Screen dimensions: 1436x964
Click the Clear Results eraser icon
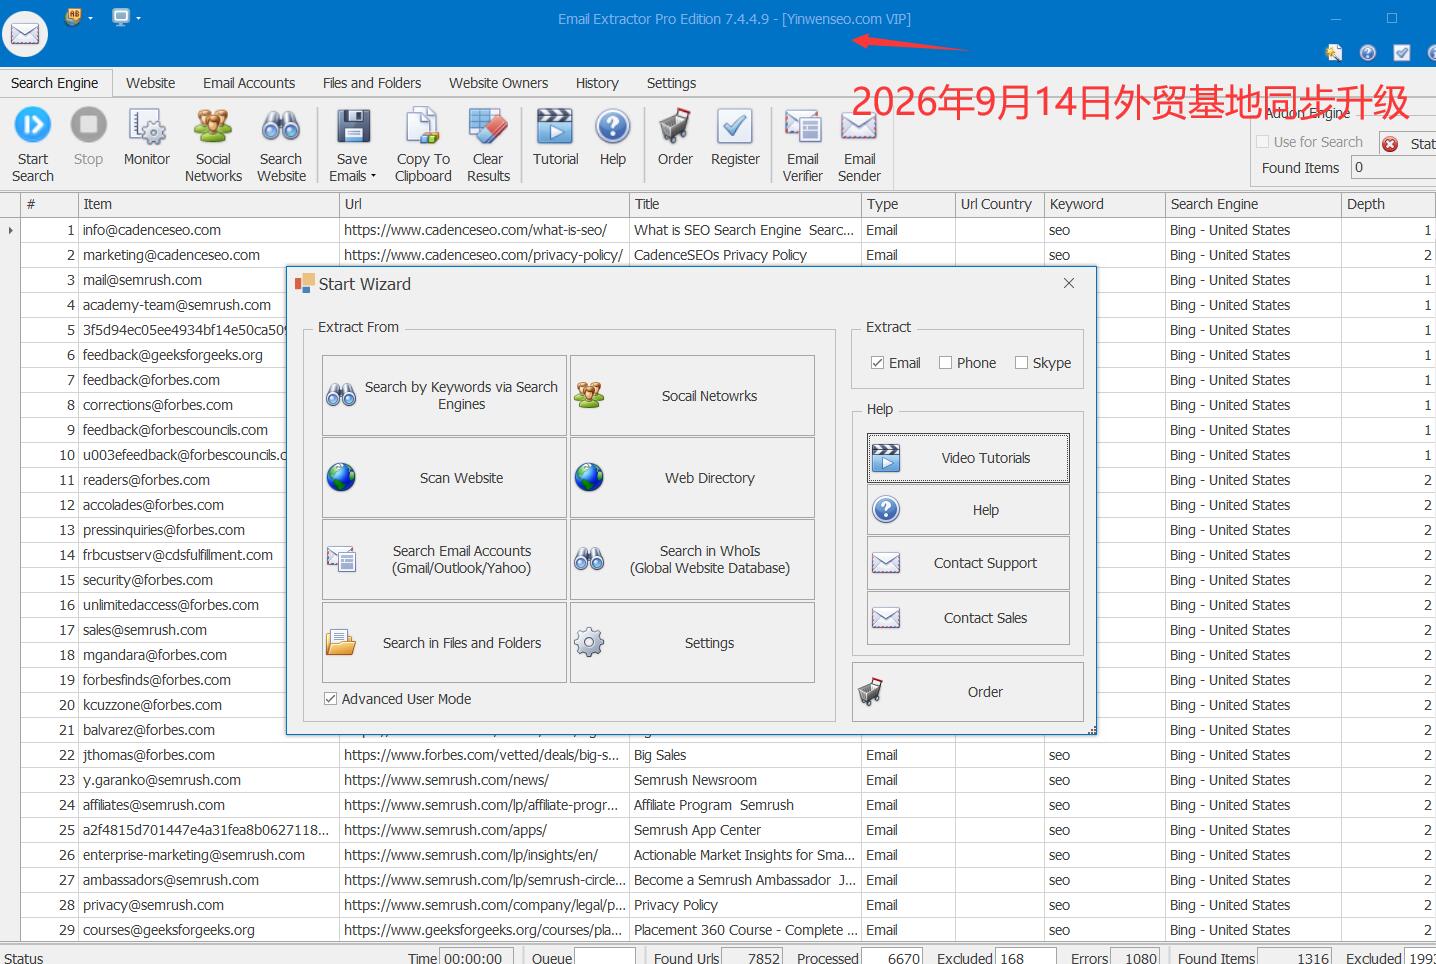tap(488, 127)
